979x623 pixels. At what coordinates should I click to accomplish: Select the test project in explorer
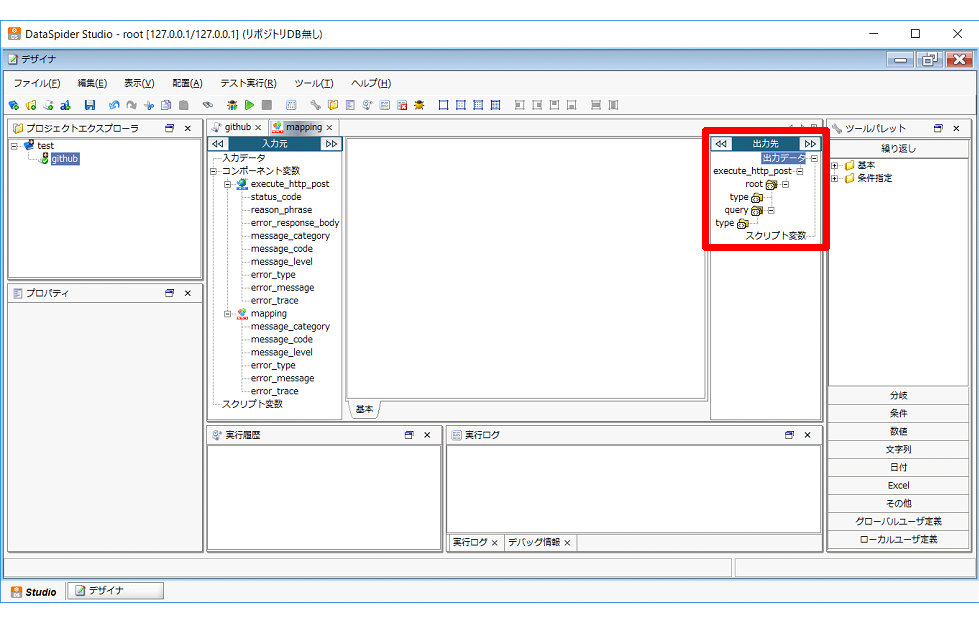[x=45, y=146]
